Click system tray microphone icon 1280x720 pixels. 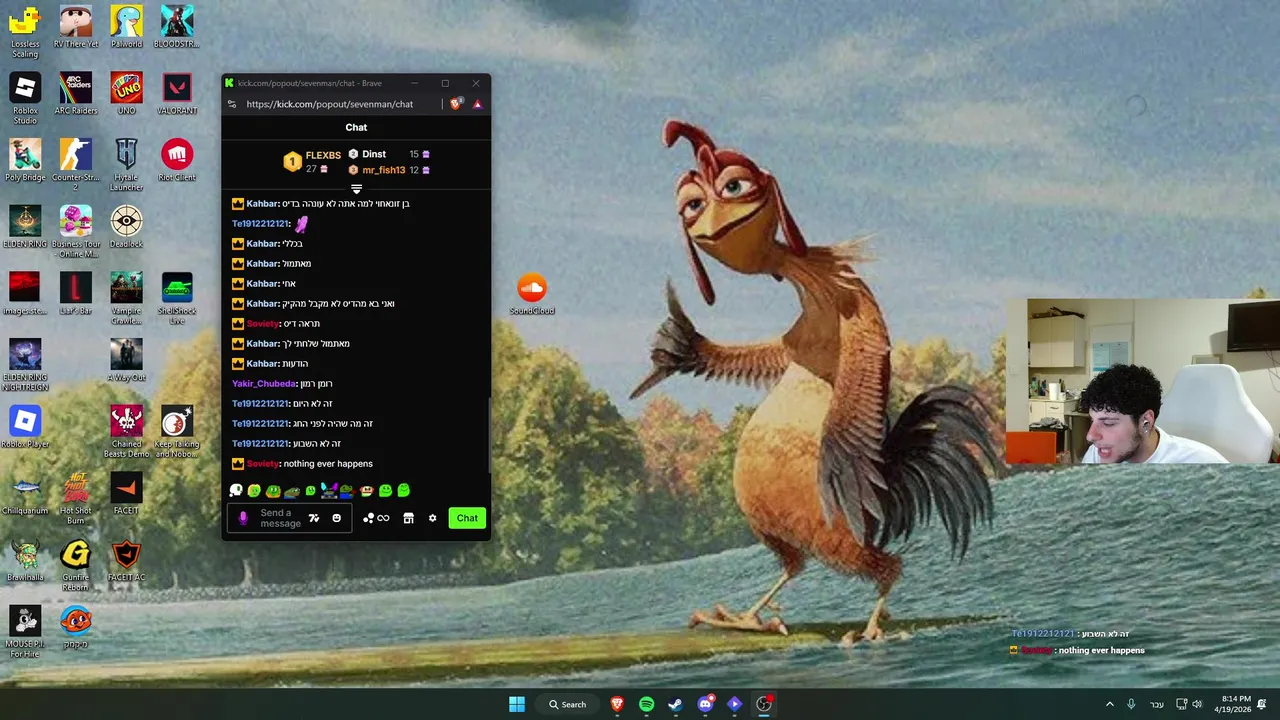[x=1131, y=704]
